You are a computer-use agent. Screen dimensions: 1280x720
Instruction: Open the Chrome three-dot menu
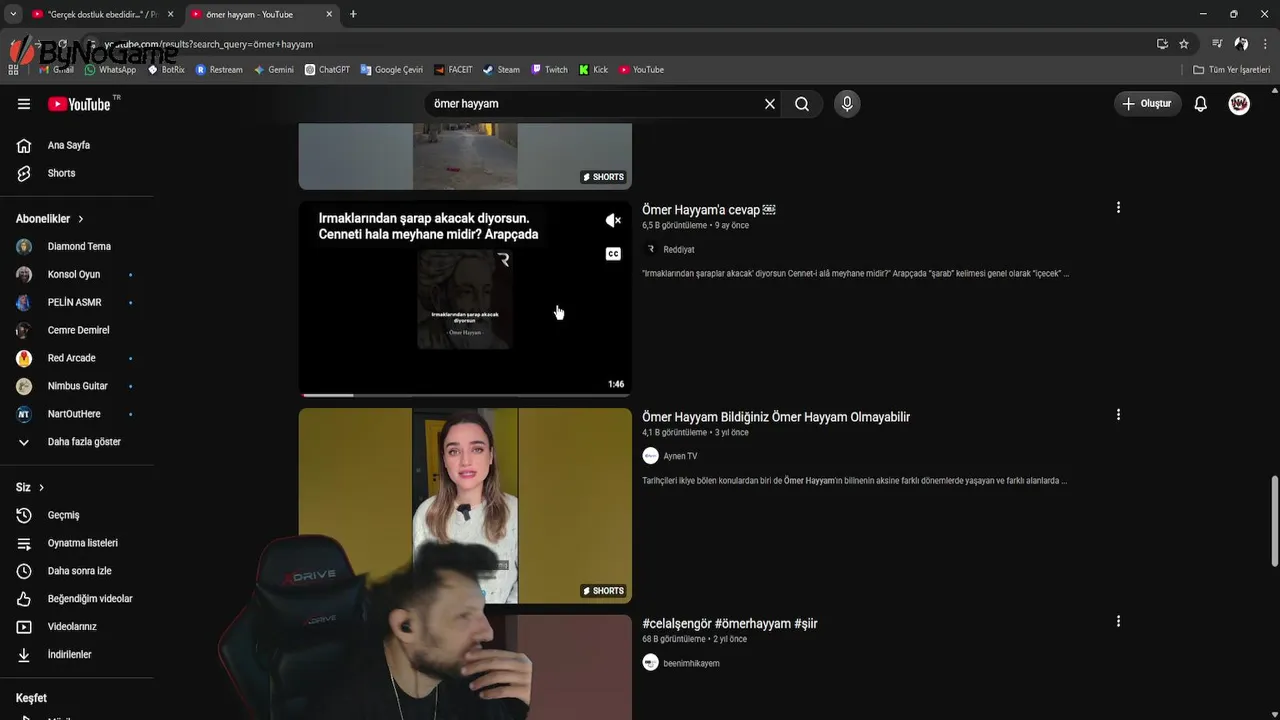(x=1266, y=44)
